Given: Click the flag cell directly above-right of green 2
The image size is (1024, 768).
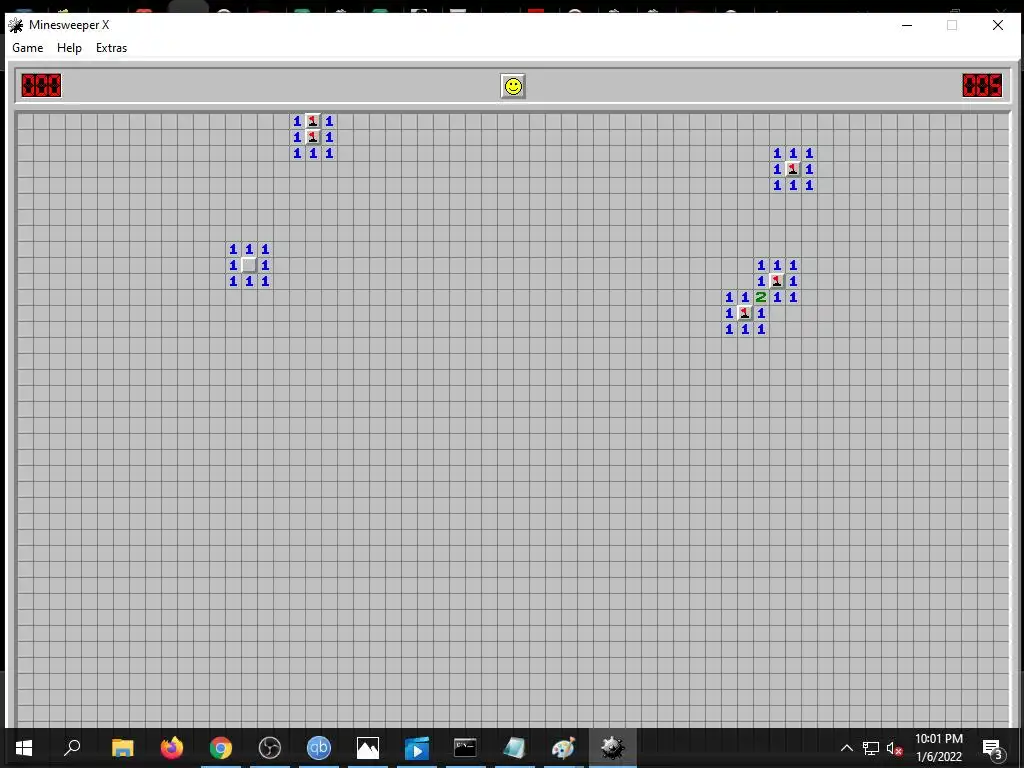Looking at the screenshot, I should (x=776, y=281).
